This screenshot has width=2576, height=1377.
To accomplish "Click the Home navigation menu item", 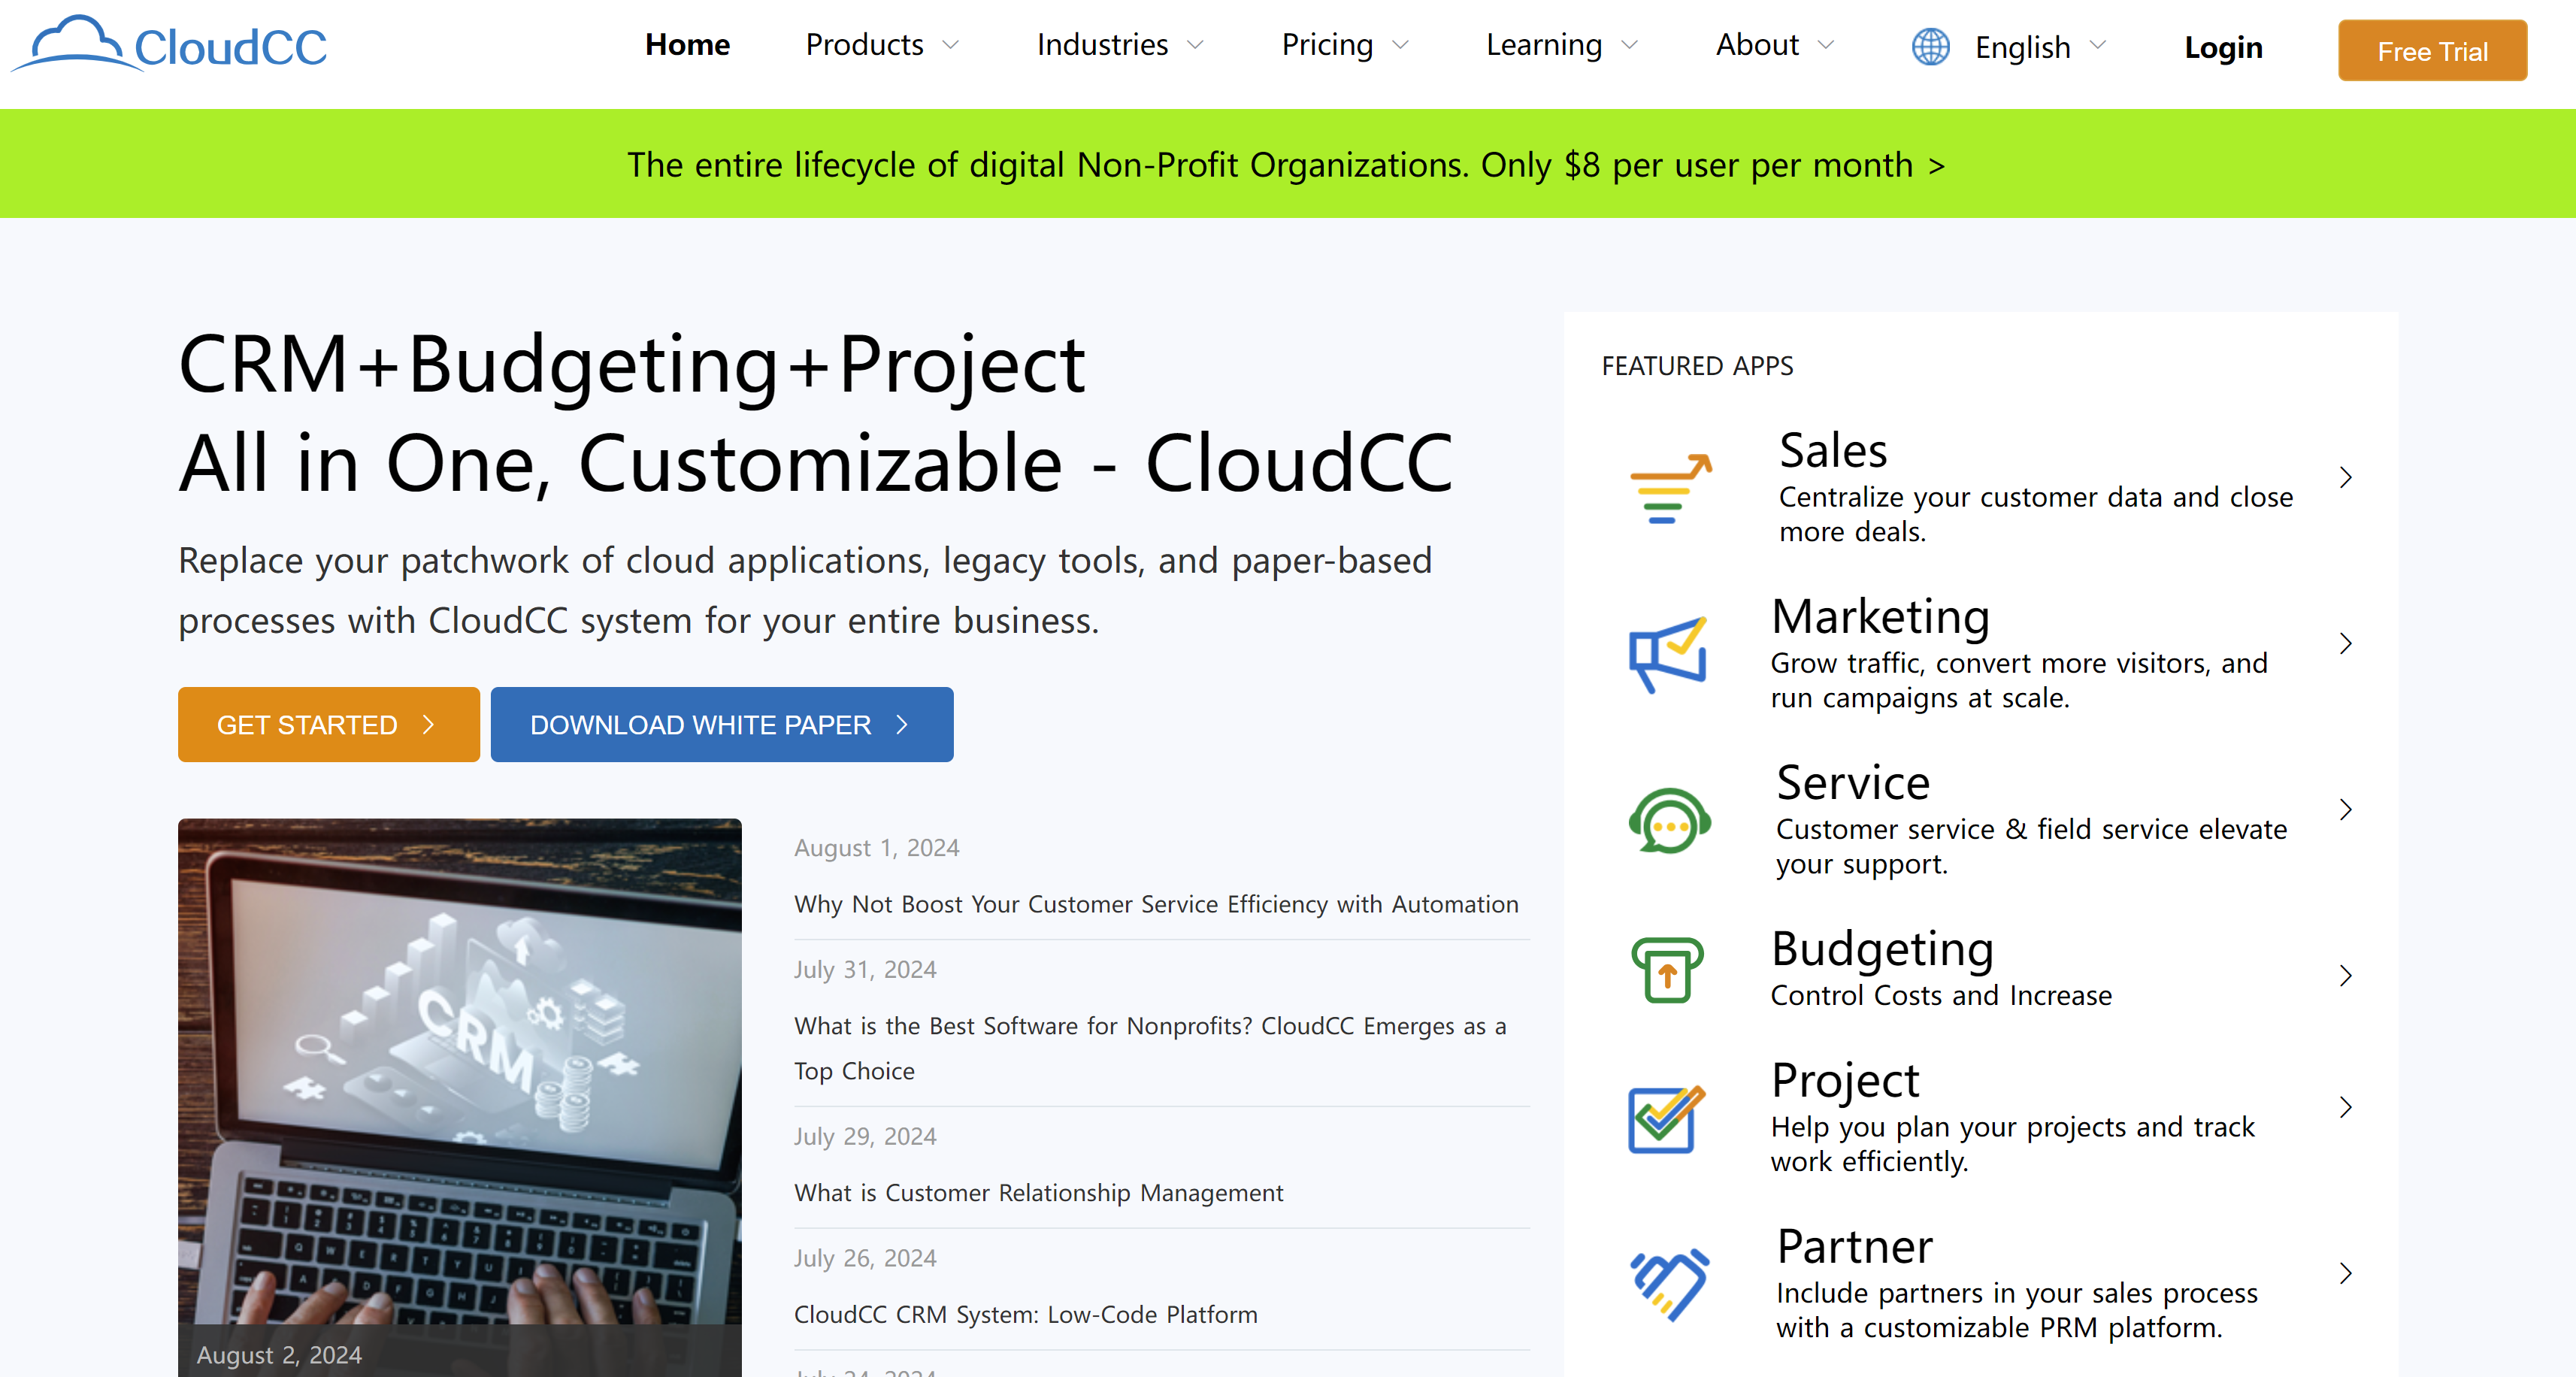I will 683,46.
